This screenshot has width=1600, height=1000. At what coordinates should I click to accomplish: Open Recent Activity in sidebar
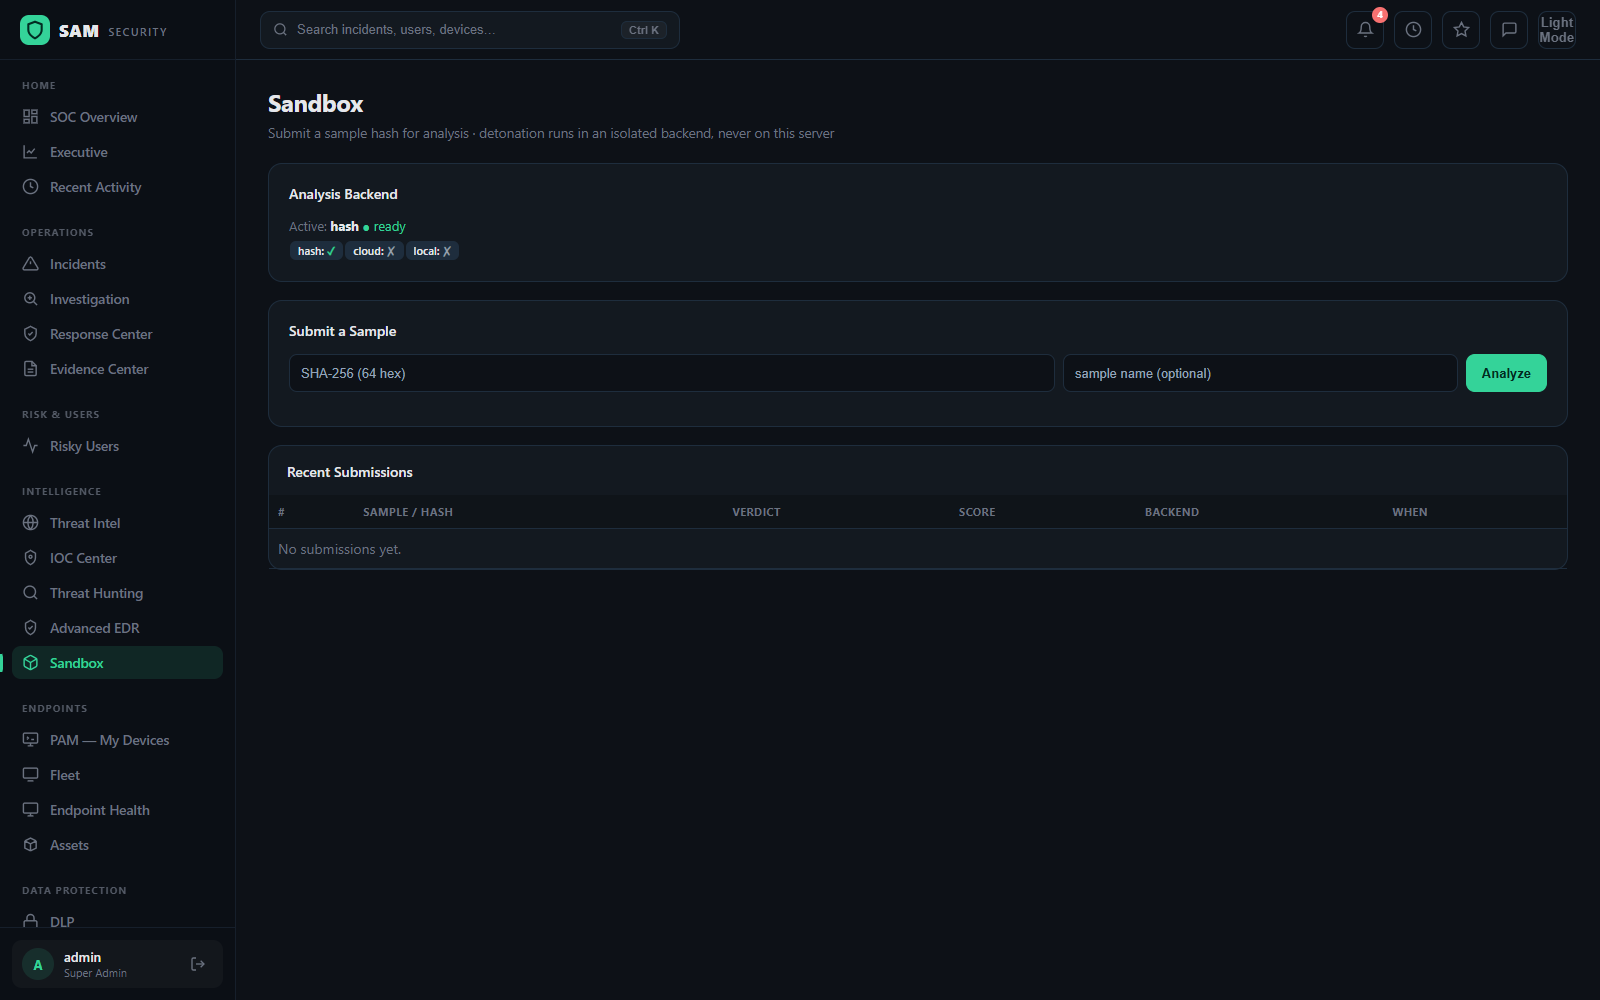click(x=117, y=187)
